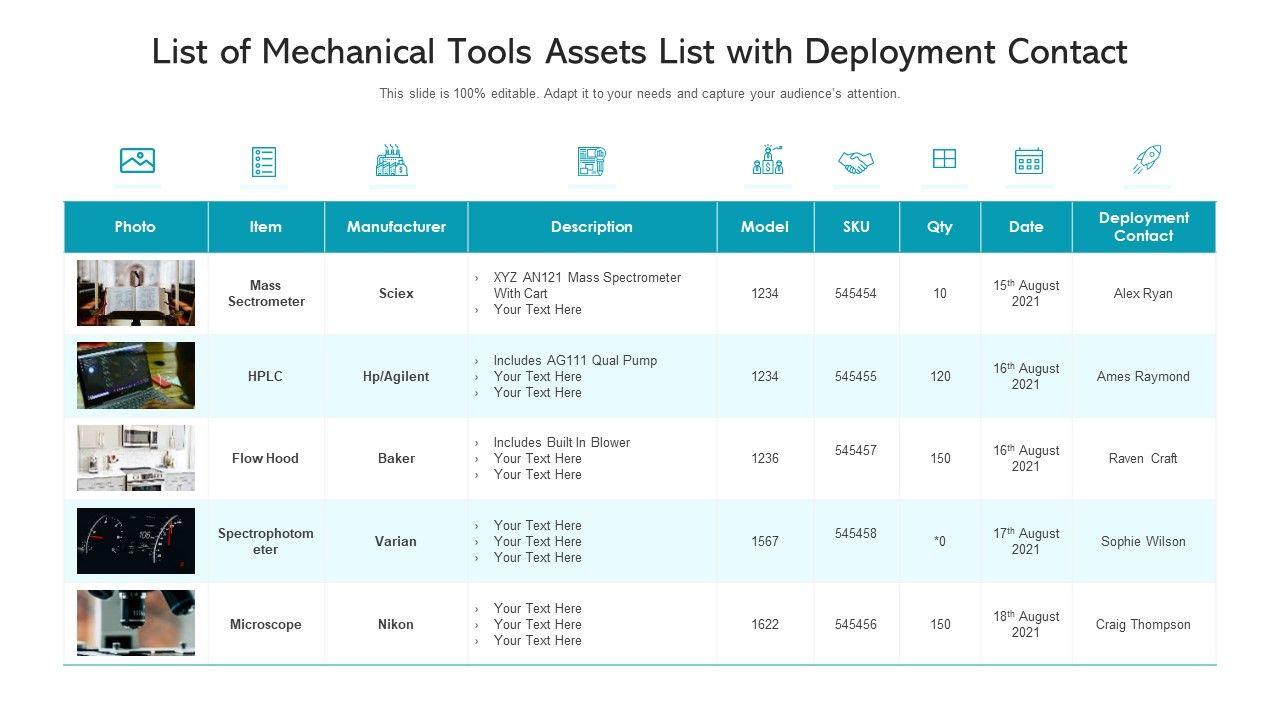Click the Deployment Contact header cell
This screenshot has width=1280, height=720.
pos(1143,227)
